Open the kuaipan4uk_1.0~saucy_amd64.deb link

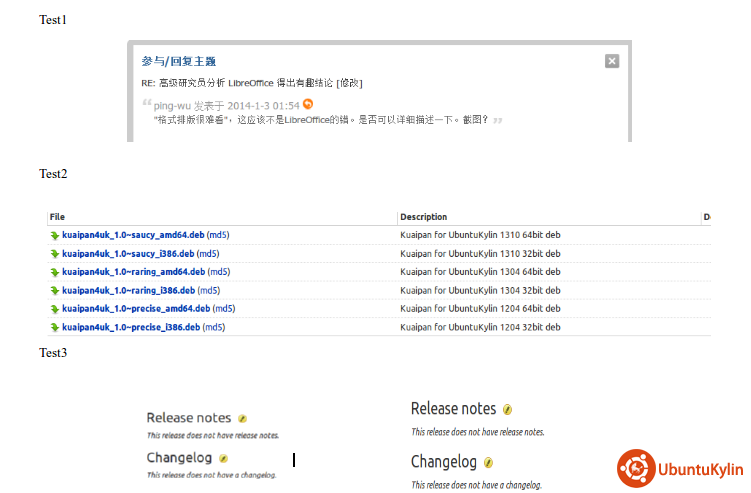(x=133, y=235)
